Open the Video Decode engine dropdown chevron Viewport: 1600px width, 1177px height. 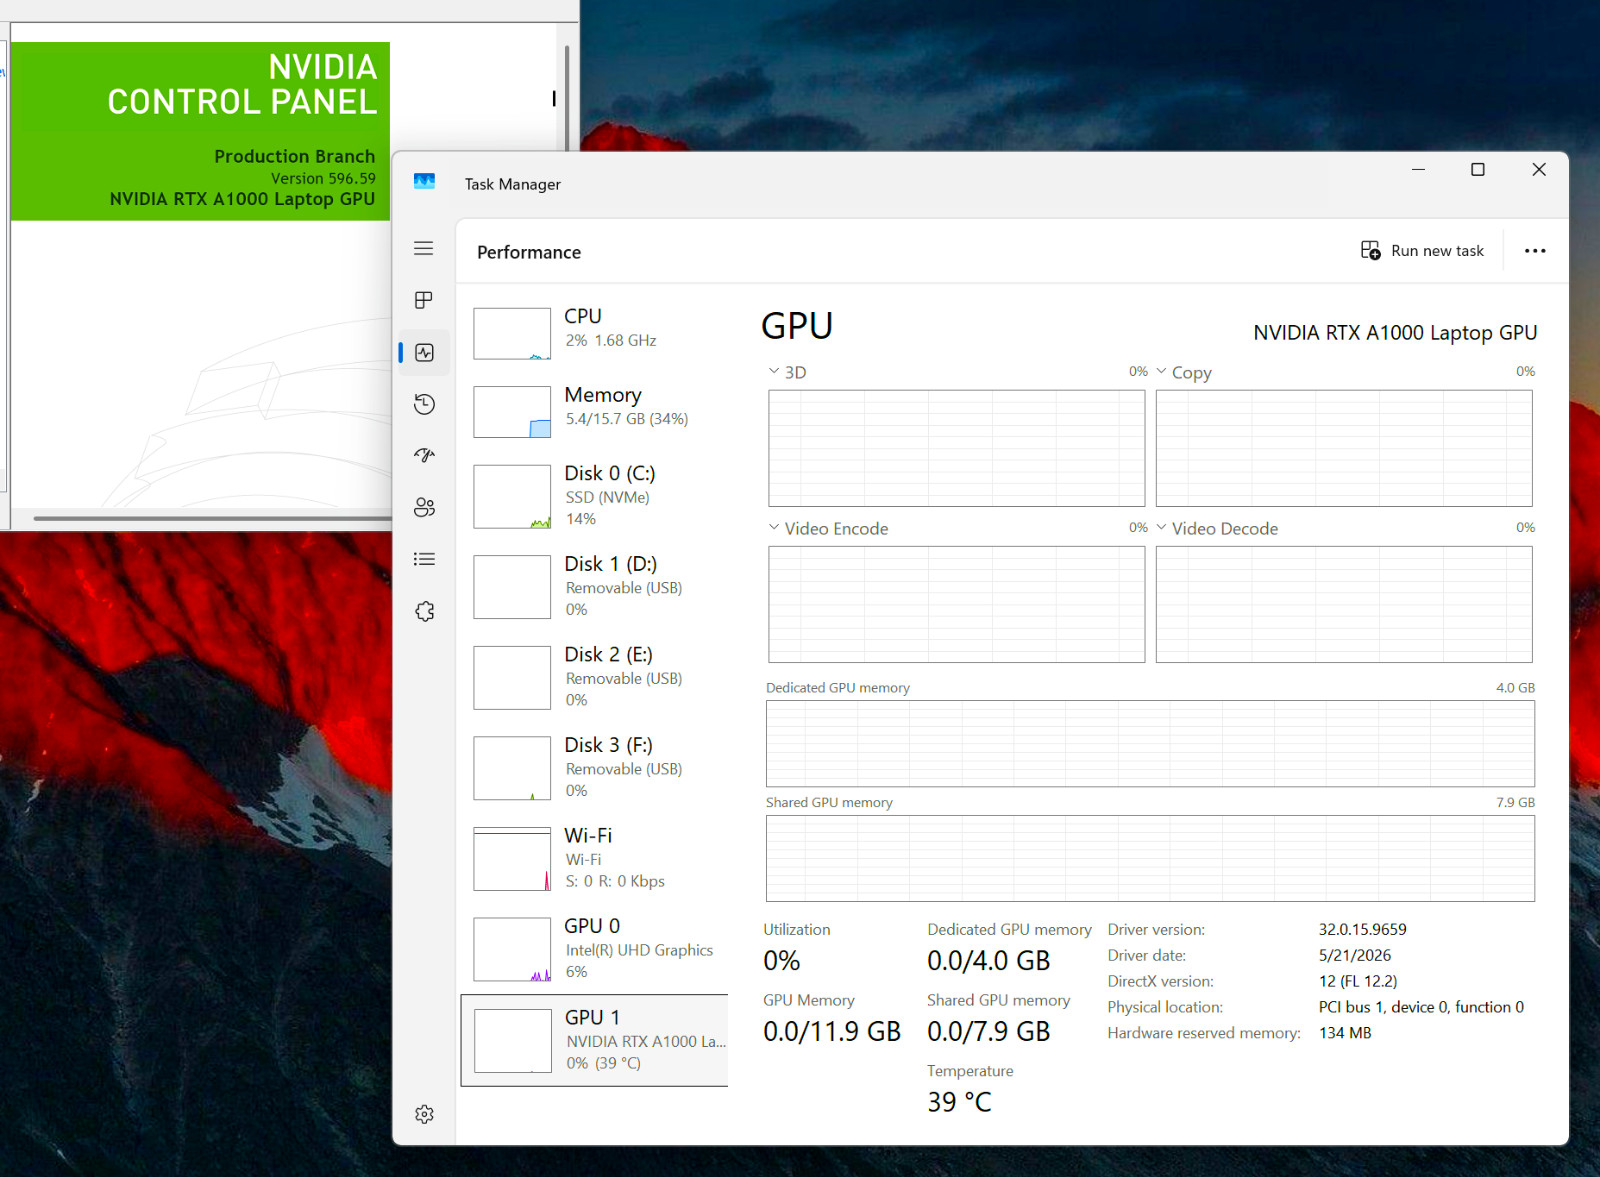pyautogui.click(x=1161, y=527)
